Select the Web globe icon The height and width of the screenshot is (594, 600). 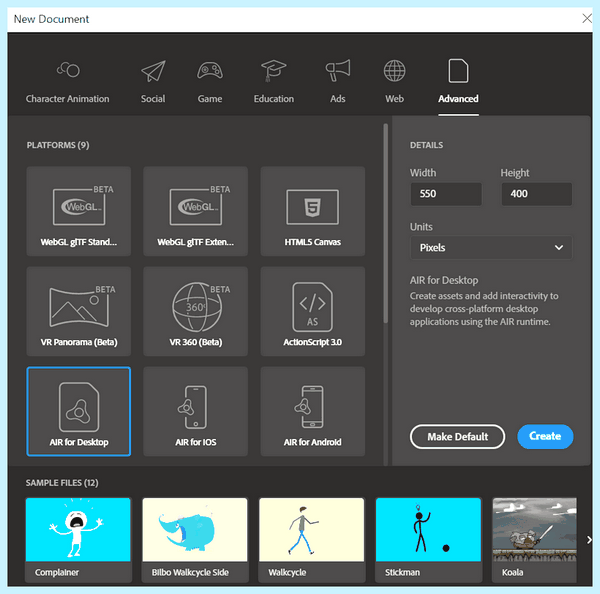pyautogui.click(x=395, y=71)
